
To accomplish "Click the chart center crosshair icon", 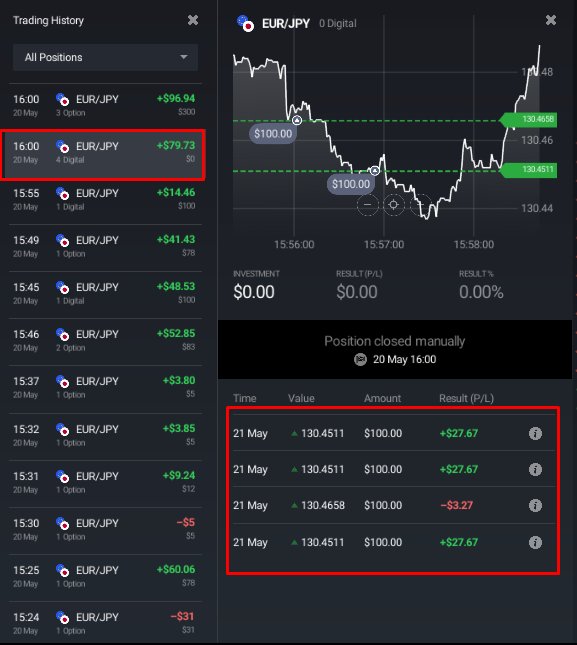I will (394, 204).
